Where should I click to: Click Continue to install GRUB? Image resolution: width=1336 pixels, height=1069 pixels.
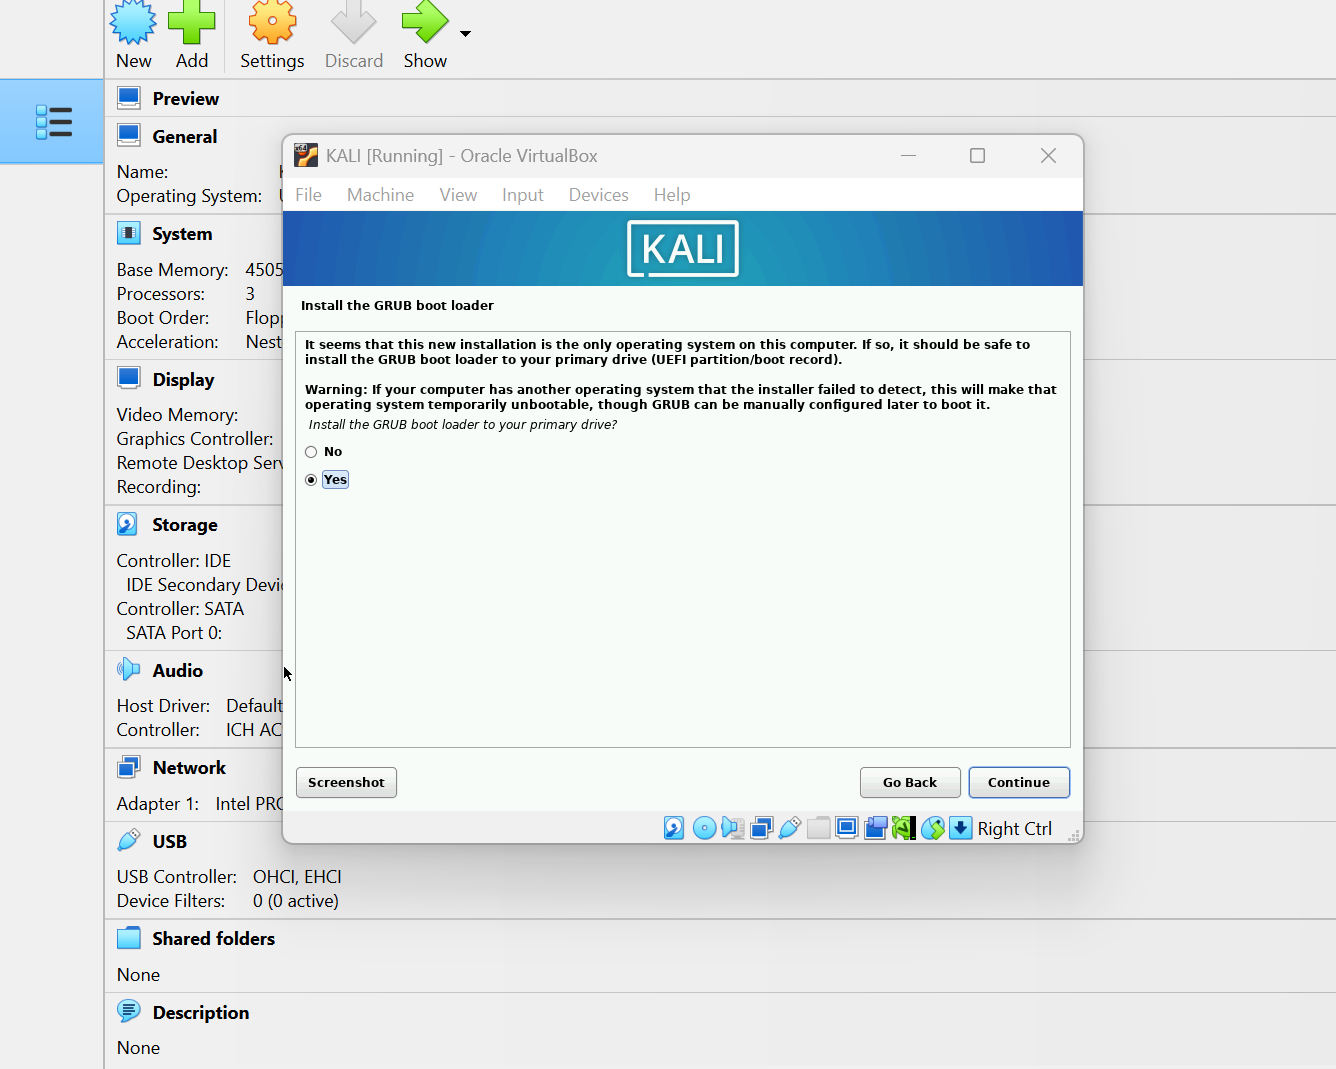(1019, 782)
